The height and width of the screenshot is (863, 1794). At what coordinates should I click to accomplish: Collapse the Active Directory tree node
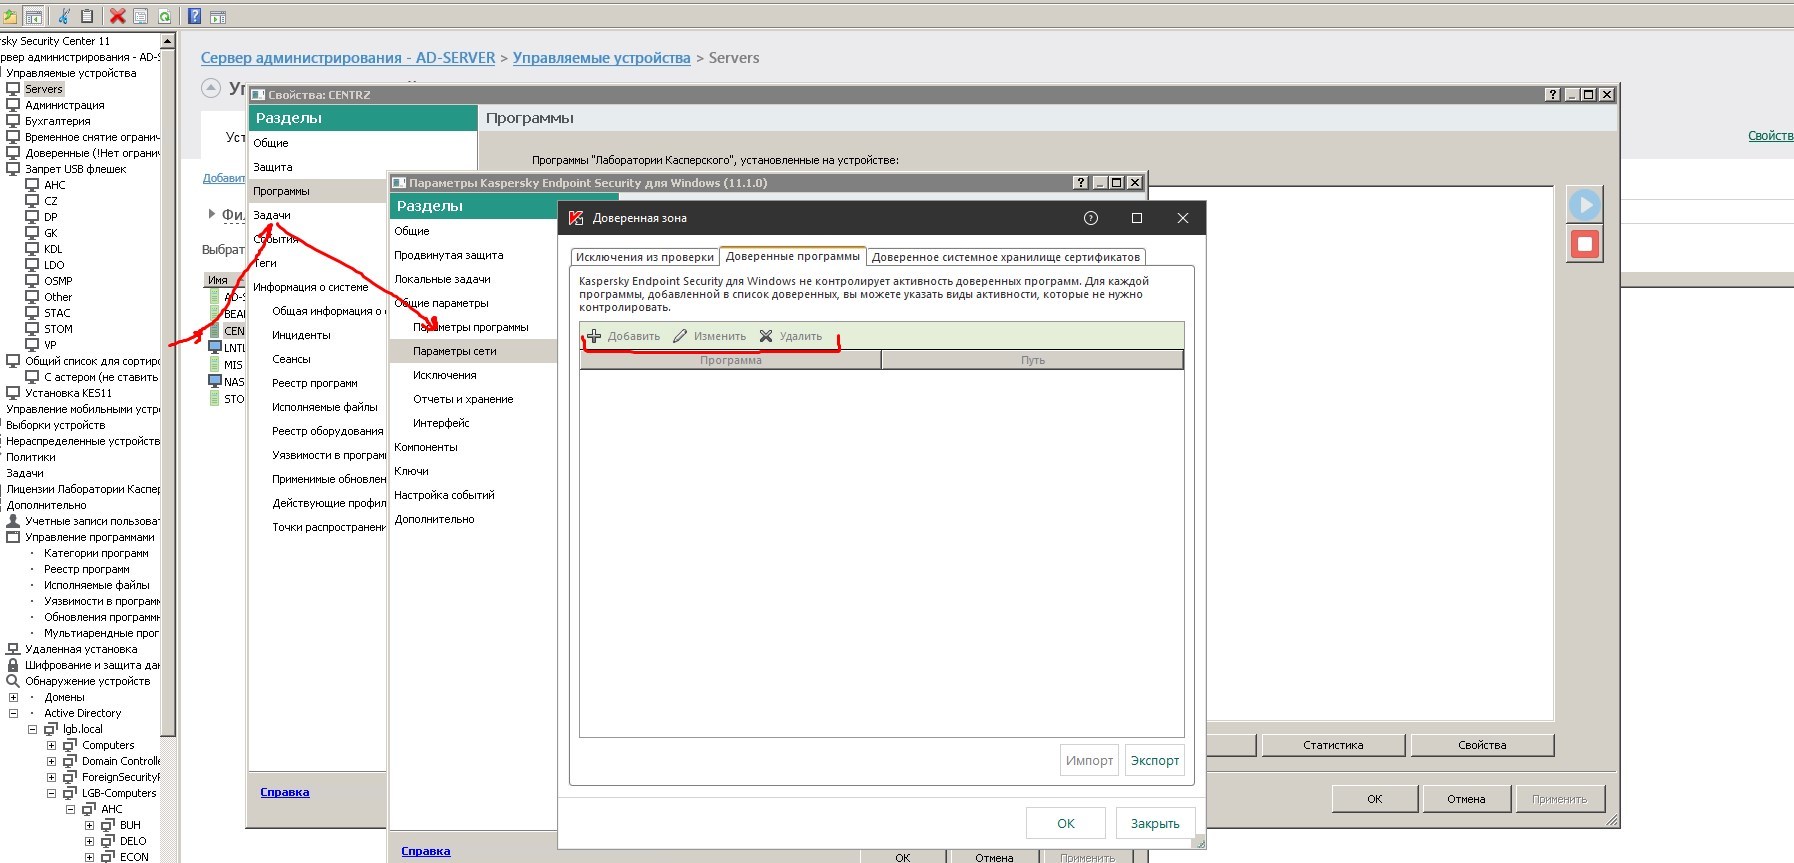click(13, 713)
